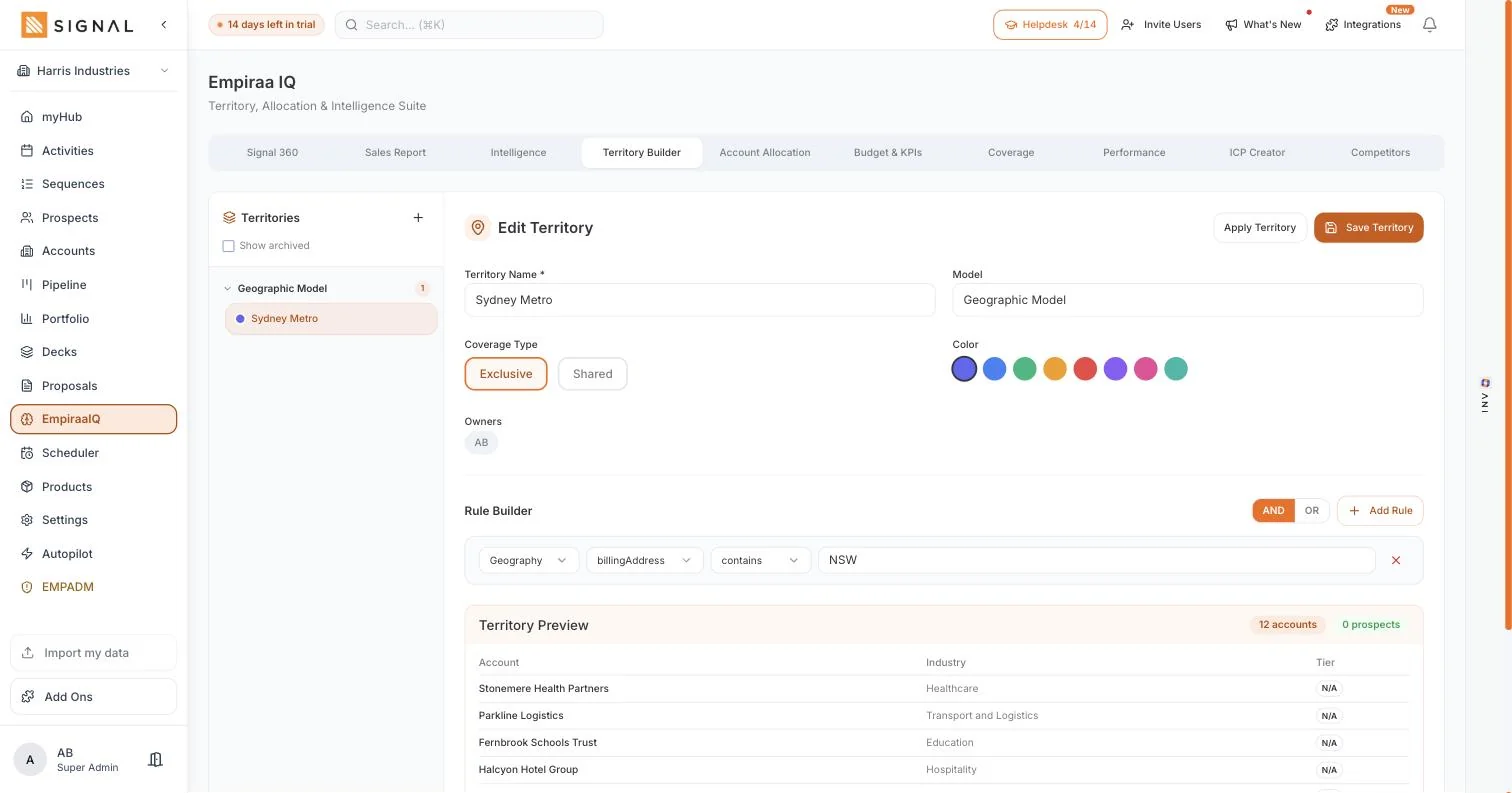This screenshot has height=793, width=1512.
Task: Pick the green color swatch
Action: click(x=1024, y=370)
